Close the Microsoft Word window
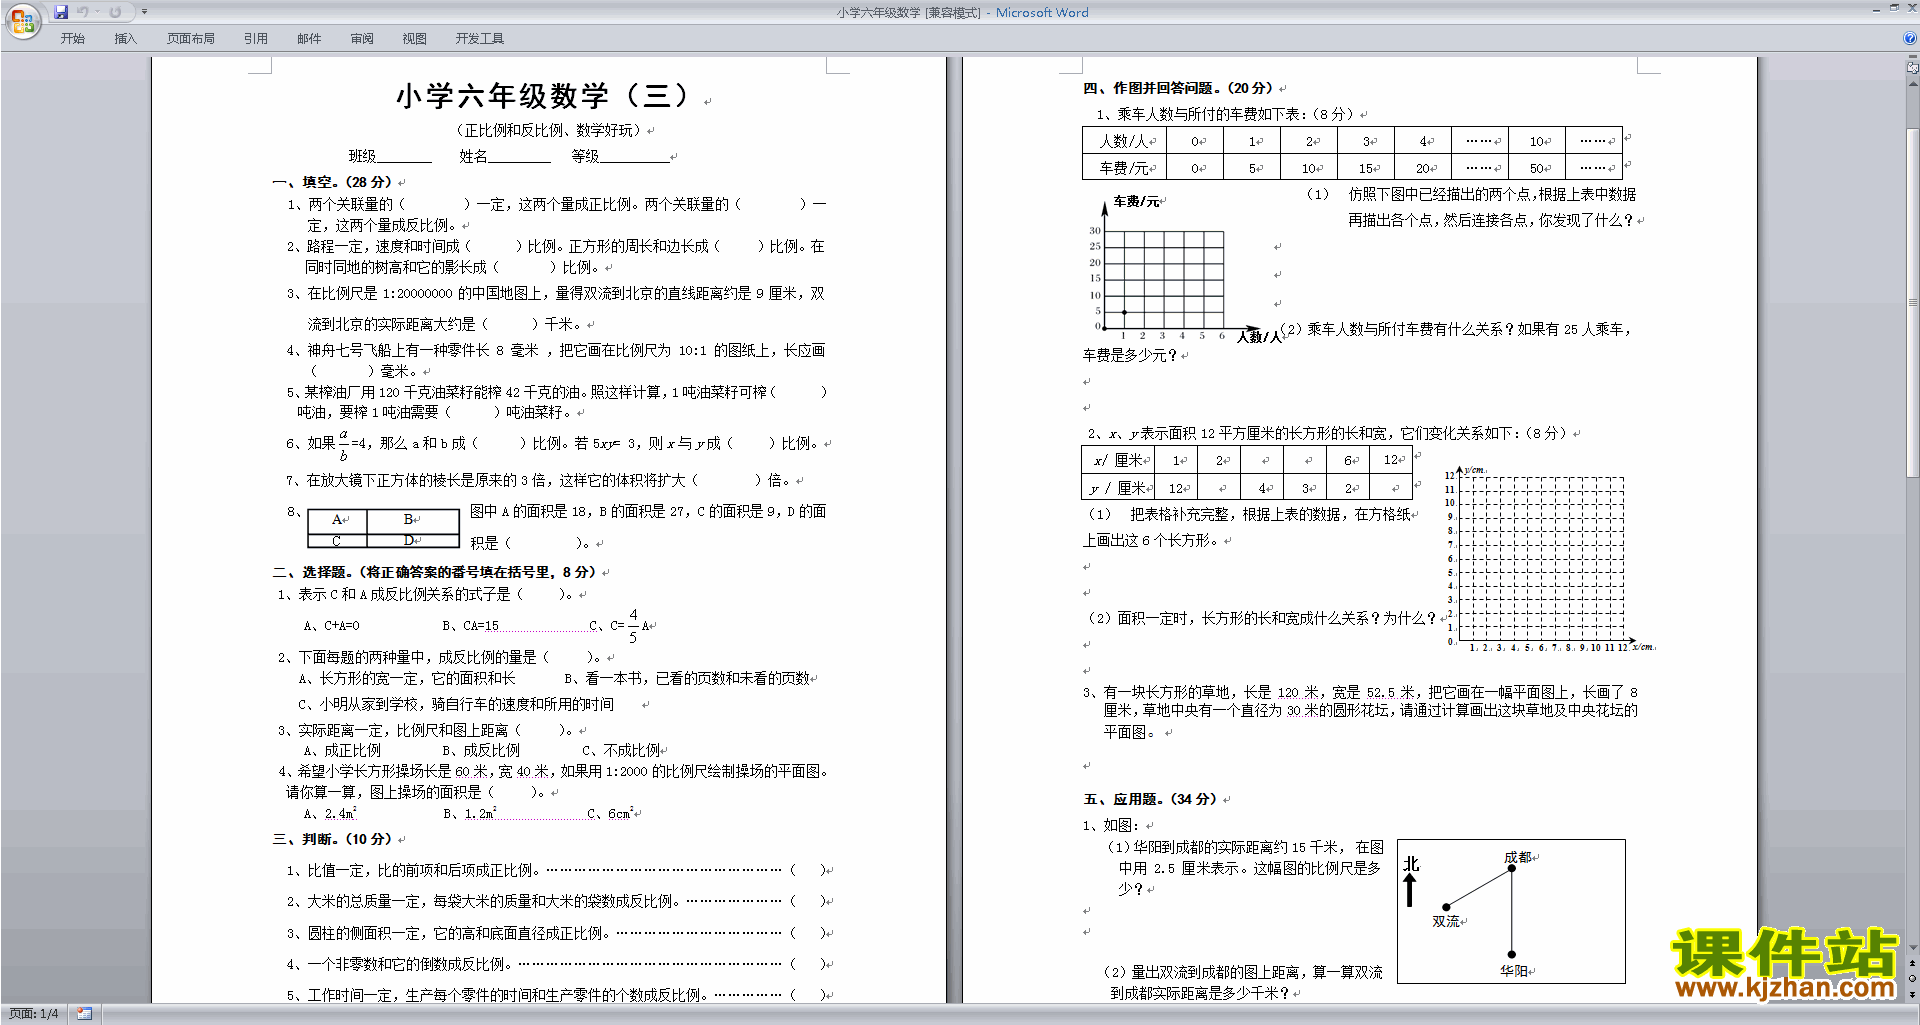The height and width of the screenshot is (1025, 1920). (x=1911, y=8)
